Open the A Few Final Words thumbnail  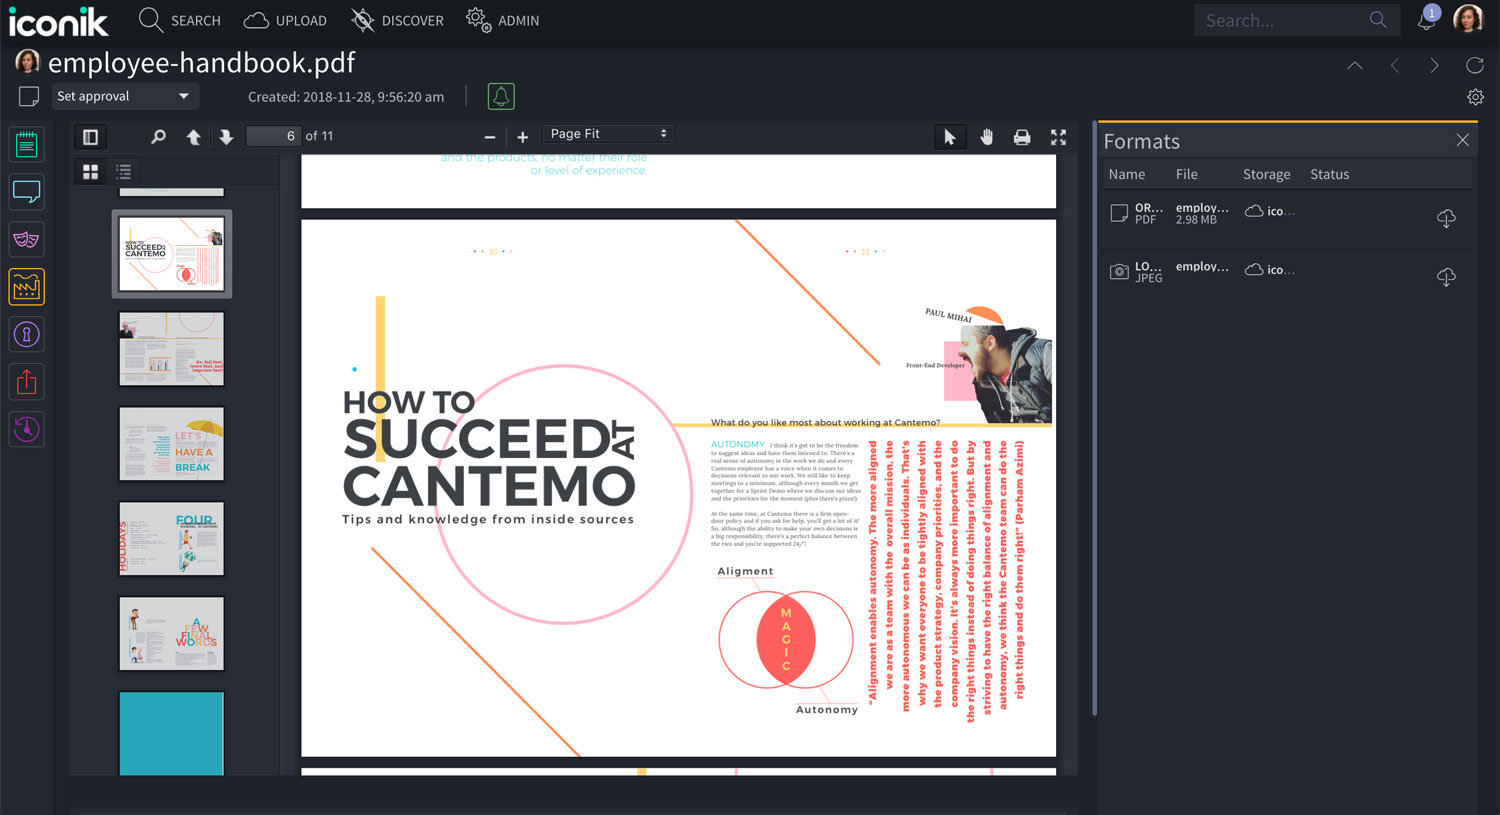coord(172,634)
